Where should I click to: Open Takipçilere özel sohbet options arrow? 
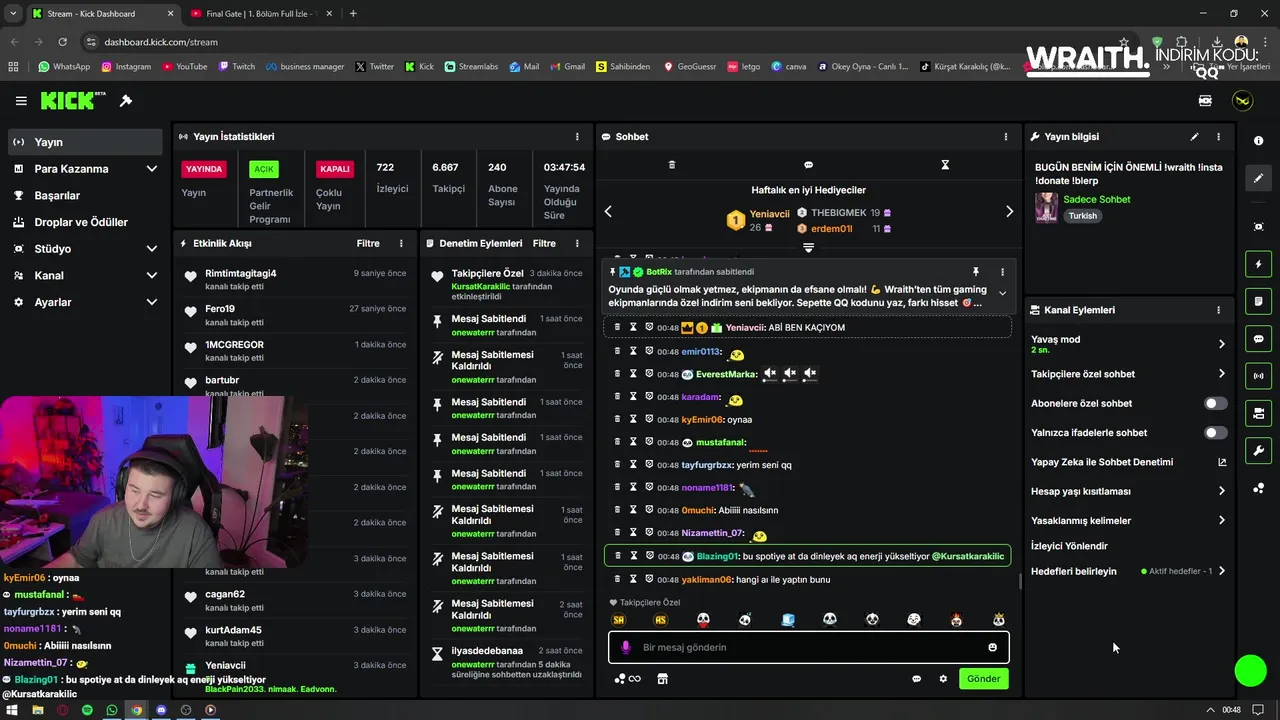click(1221, 374)
